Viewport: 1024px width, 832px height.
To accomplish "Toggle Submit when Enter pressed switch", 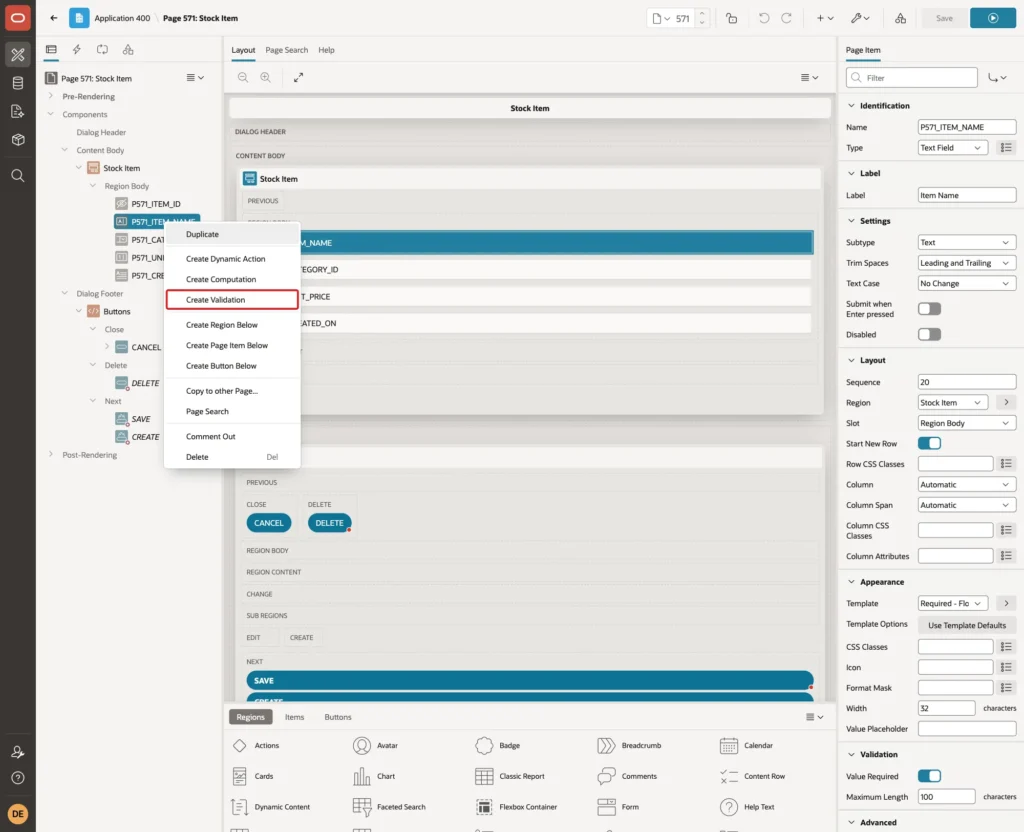I will point(929,309).
